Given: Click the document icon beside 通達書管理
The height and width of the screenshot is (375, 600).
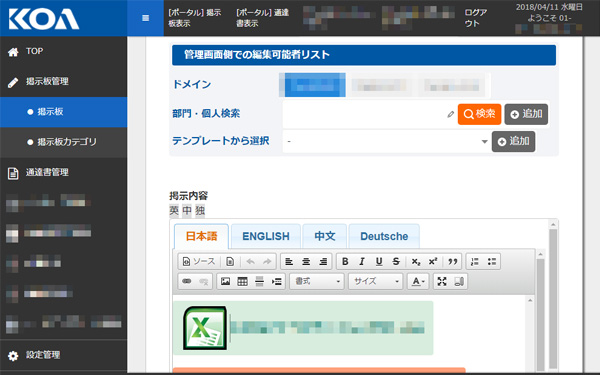Looking at the screenshot, I should (x=13, y=173).
